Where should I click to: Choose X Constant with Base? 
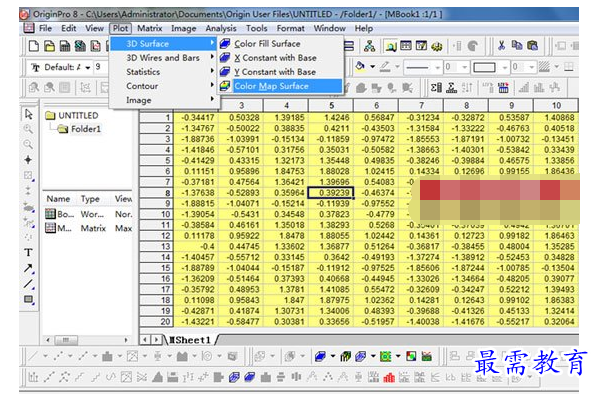280,58
